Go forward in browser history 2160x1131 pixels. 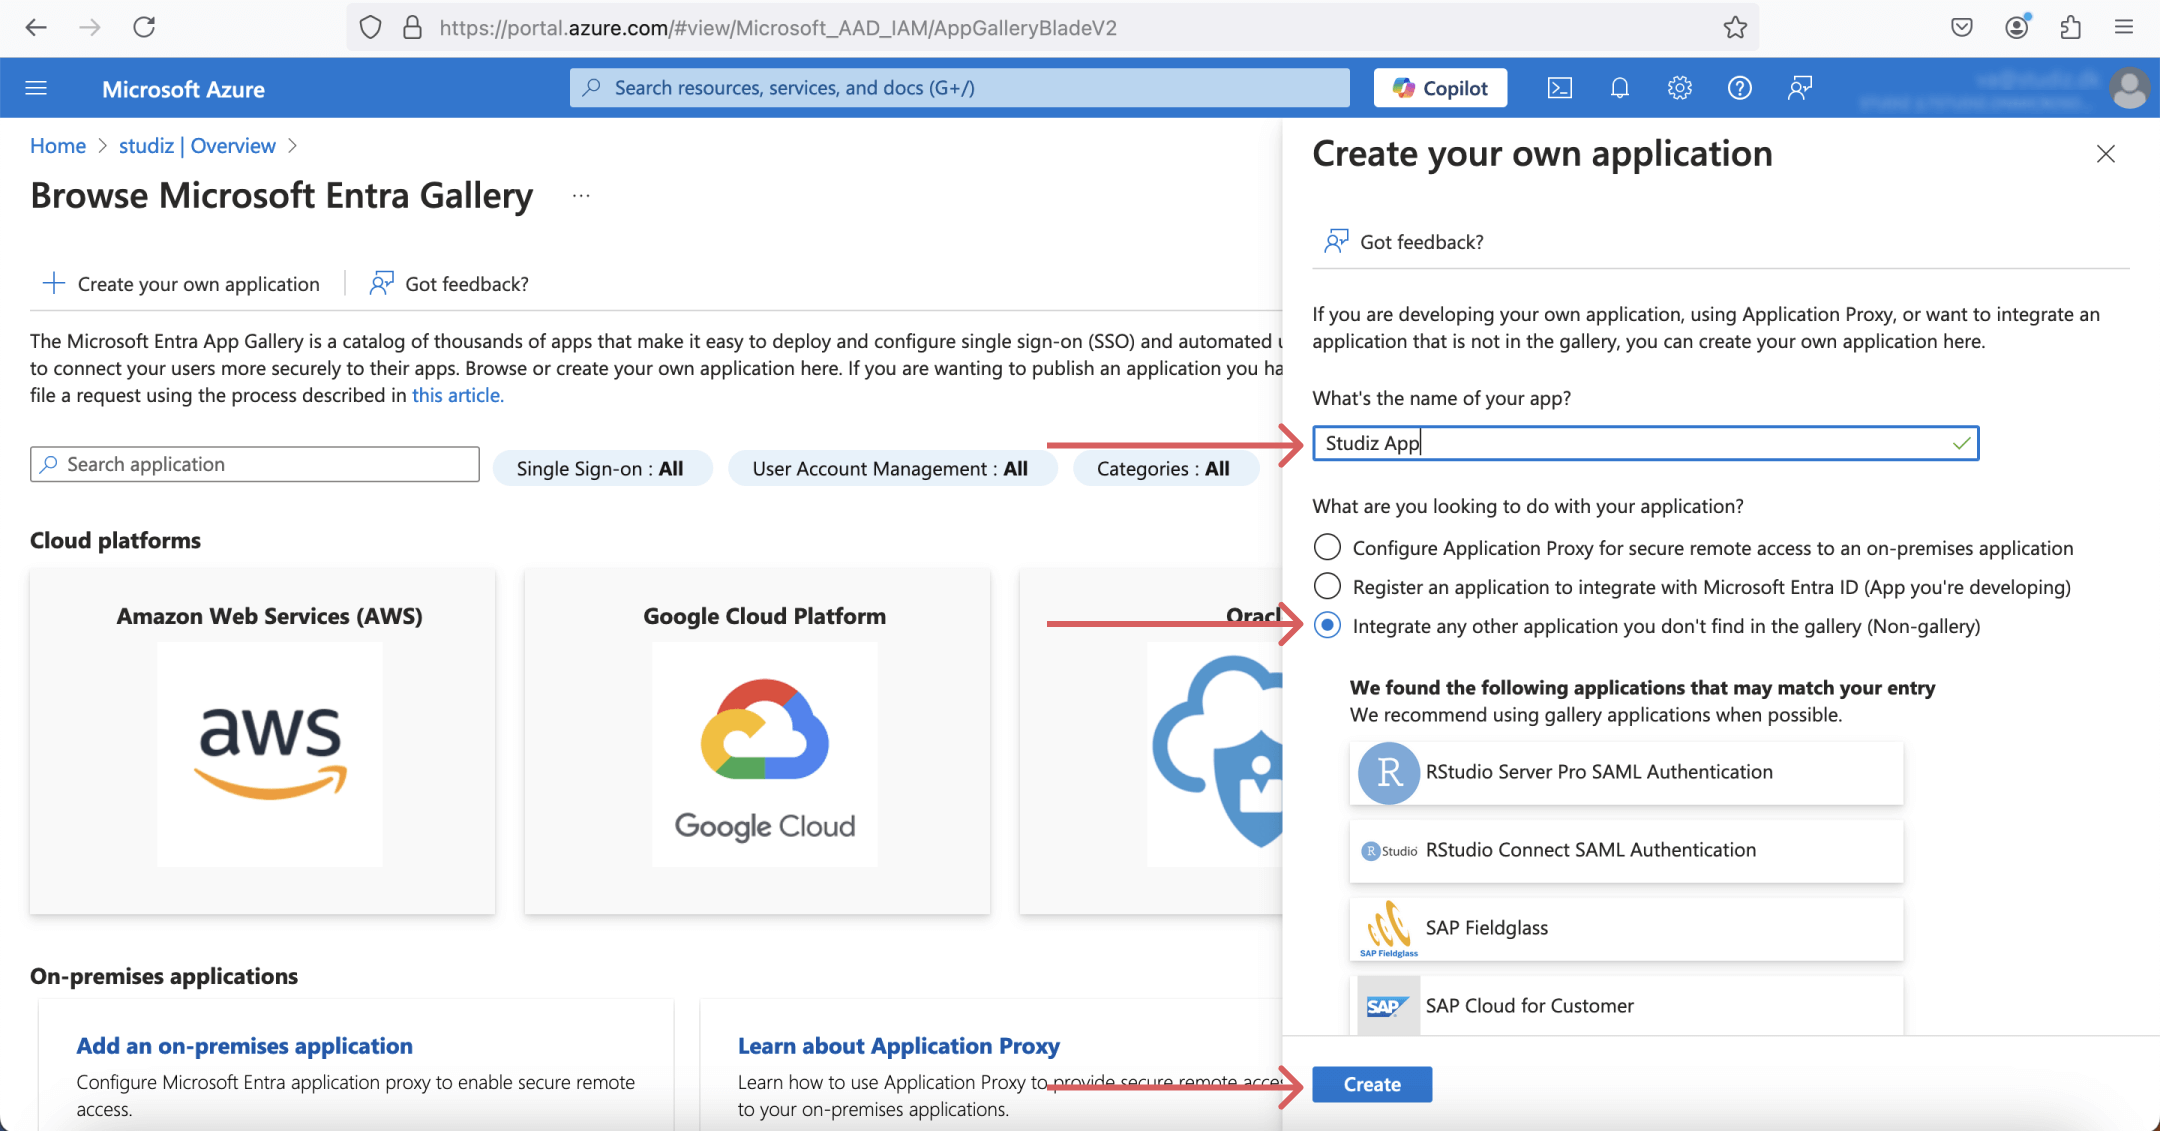(x=90, y=27)
